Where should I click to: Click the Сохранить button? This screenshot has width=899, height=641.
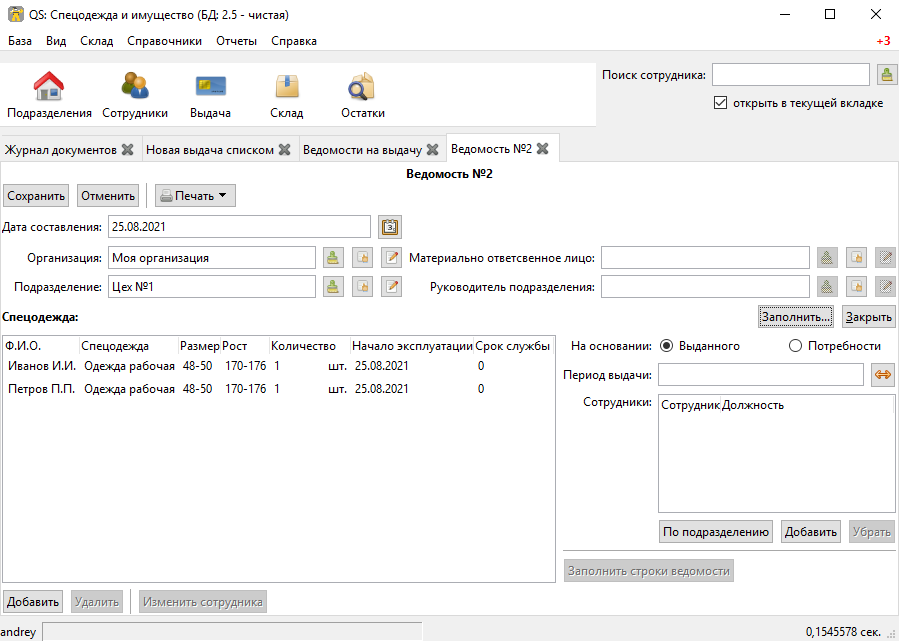click(x=36, y=196)
